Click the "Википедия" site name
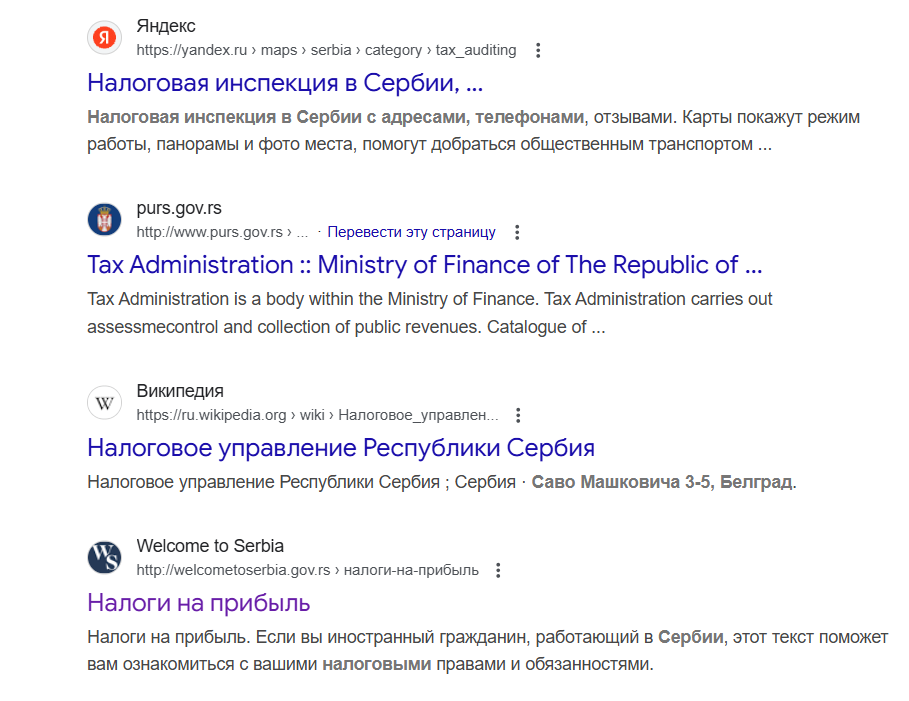The height and width of the screenshot is (701, 909). tap(180, 391)
